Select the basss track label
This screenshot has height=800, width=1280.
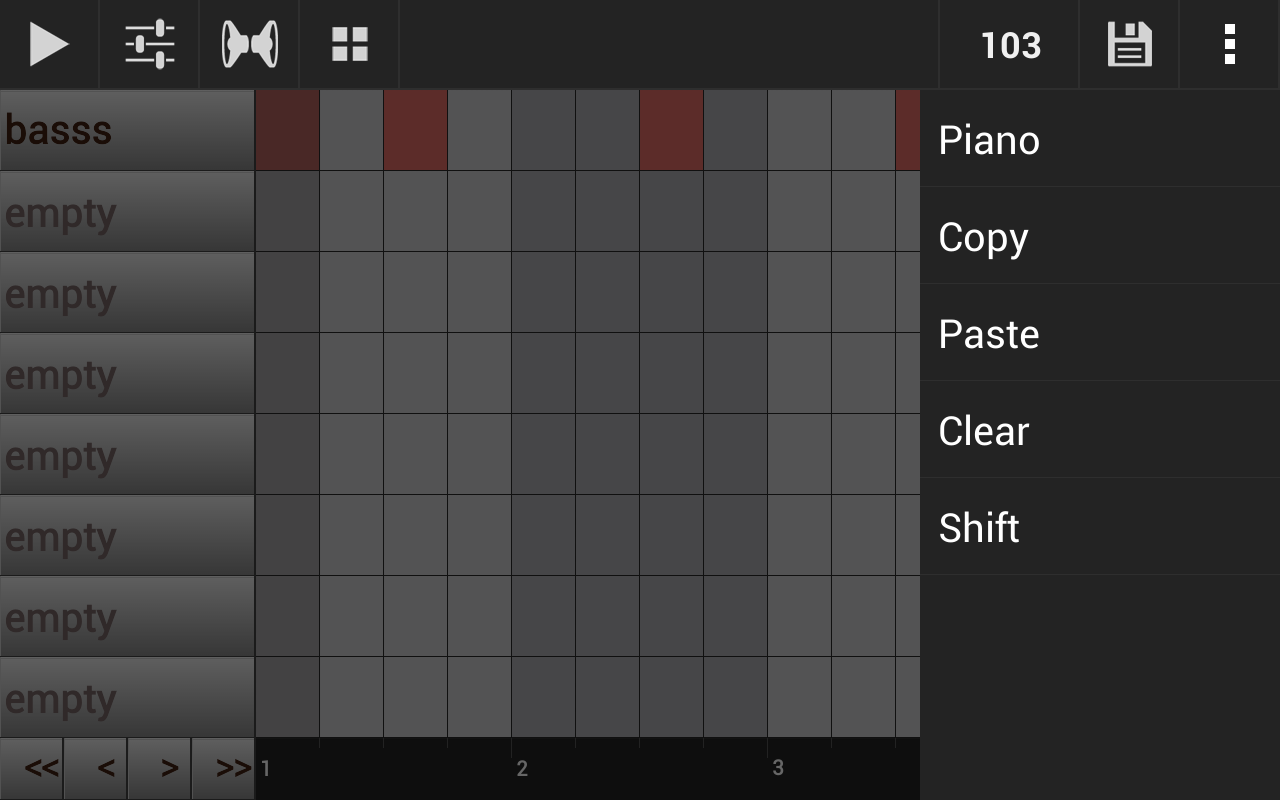tap(127, 129)
